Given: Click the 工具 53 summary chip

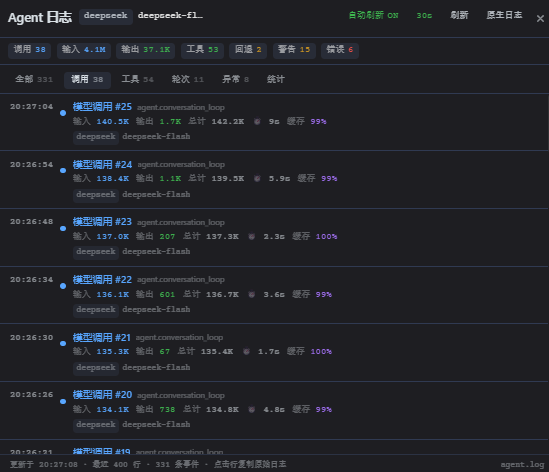Looking at the screenshot, I should click(x=202, y=50).
